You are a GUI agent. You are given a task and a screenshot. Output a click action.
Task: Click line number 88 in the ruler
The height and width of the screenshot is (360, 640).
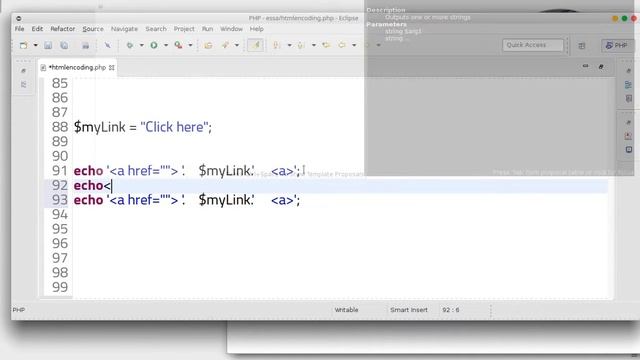point(60,127)
